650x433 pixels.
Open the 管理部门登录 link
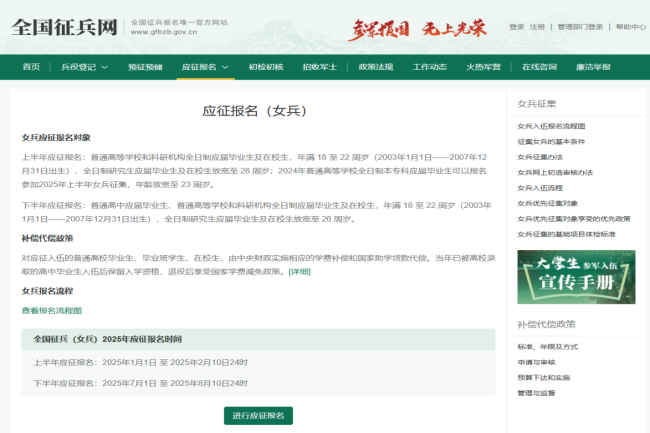(580, 27)
